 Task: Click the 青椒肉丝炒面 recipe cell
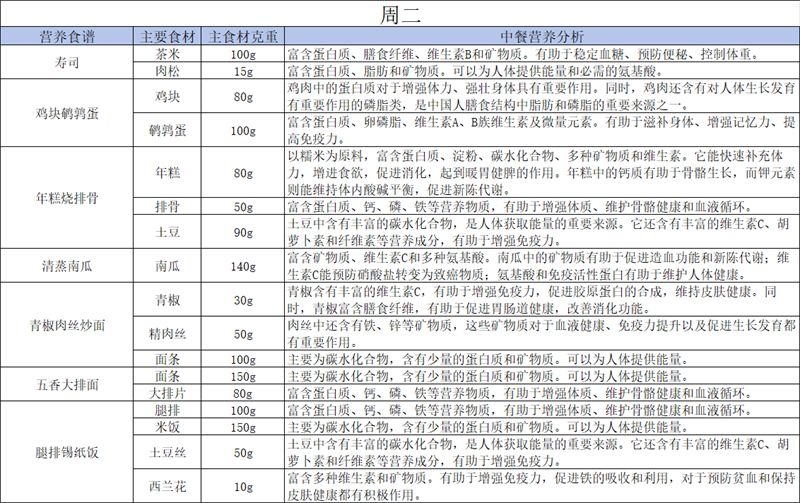click(x=67, y=326)
